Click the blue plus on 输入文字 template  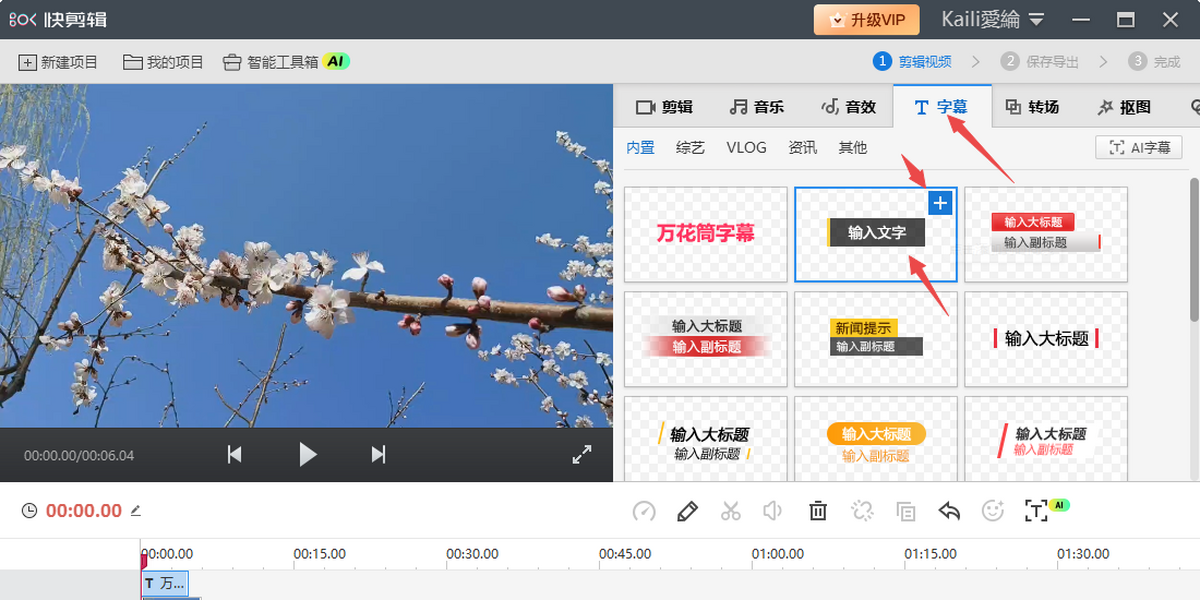[940, 203]
